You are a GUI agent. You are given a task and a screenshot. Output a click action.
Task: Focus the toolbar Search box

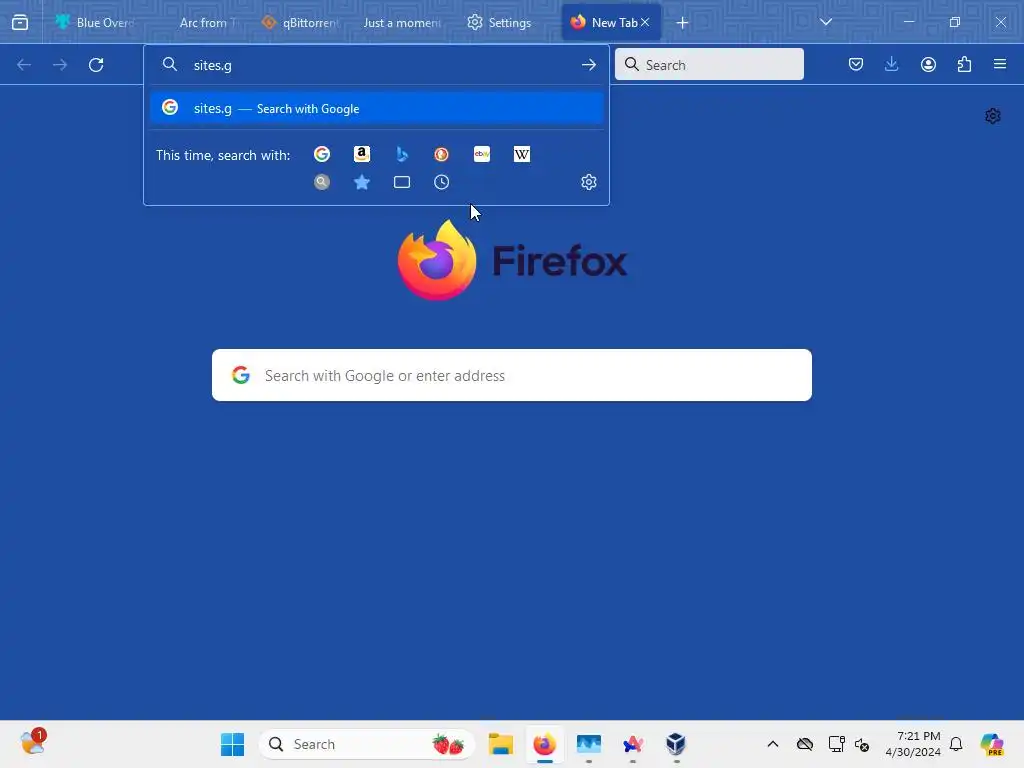[709, 64]
